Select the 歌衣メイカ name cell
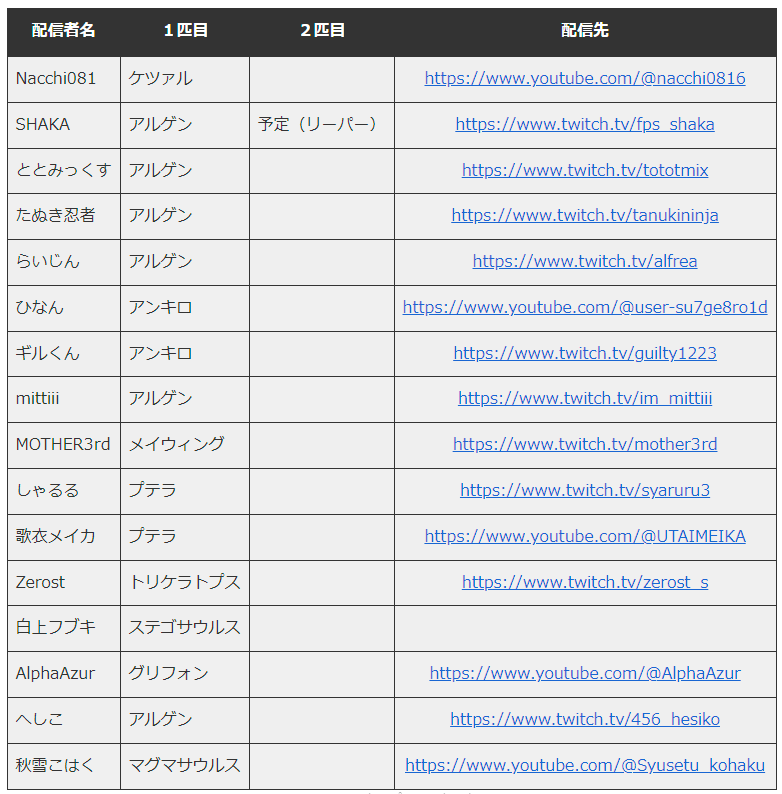The width and height of the screenshot is (782, 794). 64,537
